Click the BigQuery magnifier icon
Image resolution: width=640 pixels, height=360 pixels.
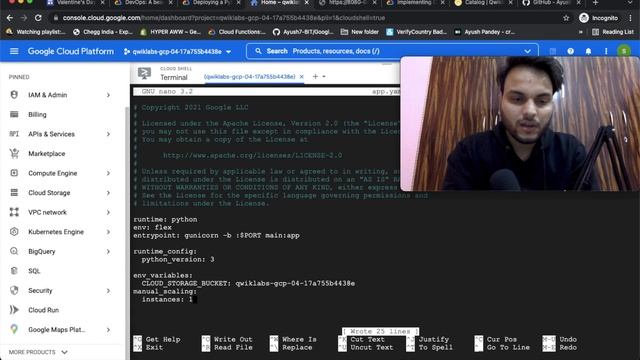coord(14,251)
